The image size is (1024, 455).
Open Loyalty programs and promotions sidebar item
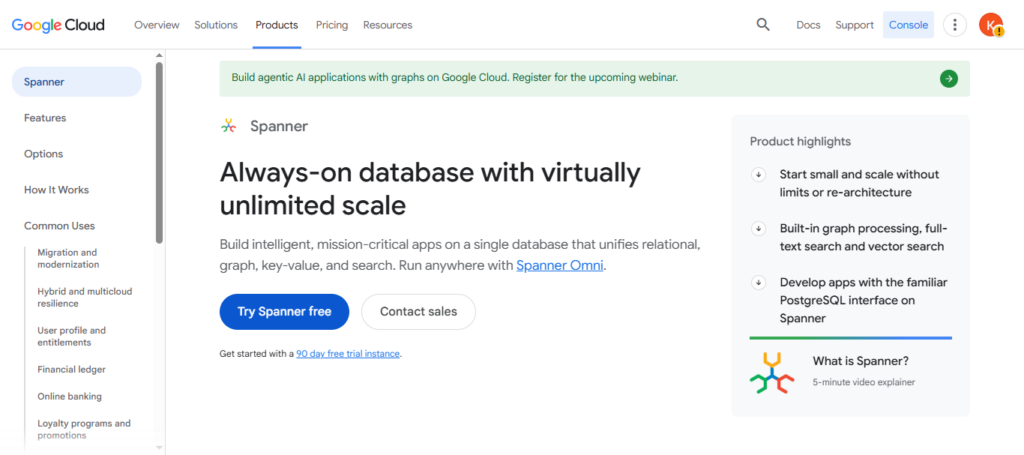pos(84,429)
